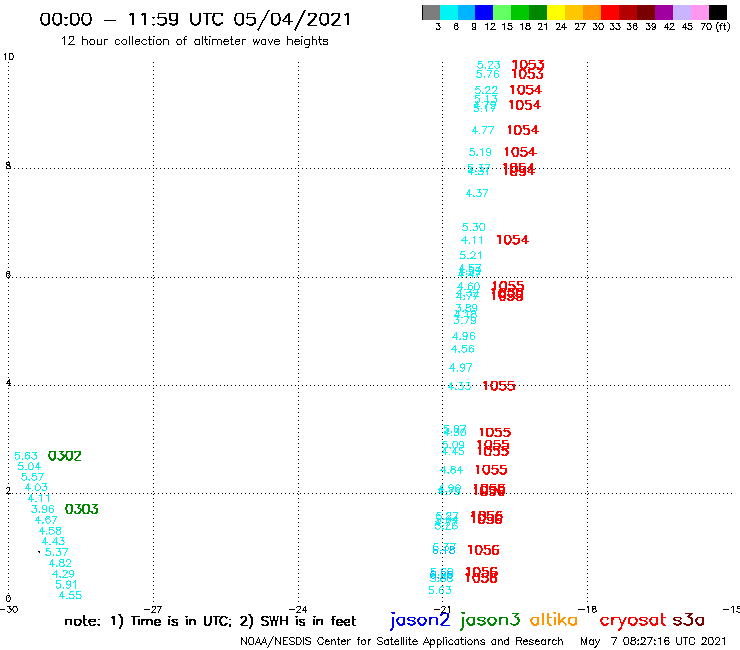Screen dimensions: 740x650
Task: Click the -24 longitude axis label
Action: click(x=297, y=609)
